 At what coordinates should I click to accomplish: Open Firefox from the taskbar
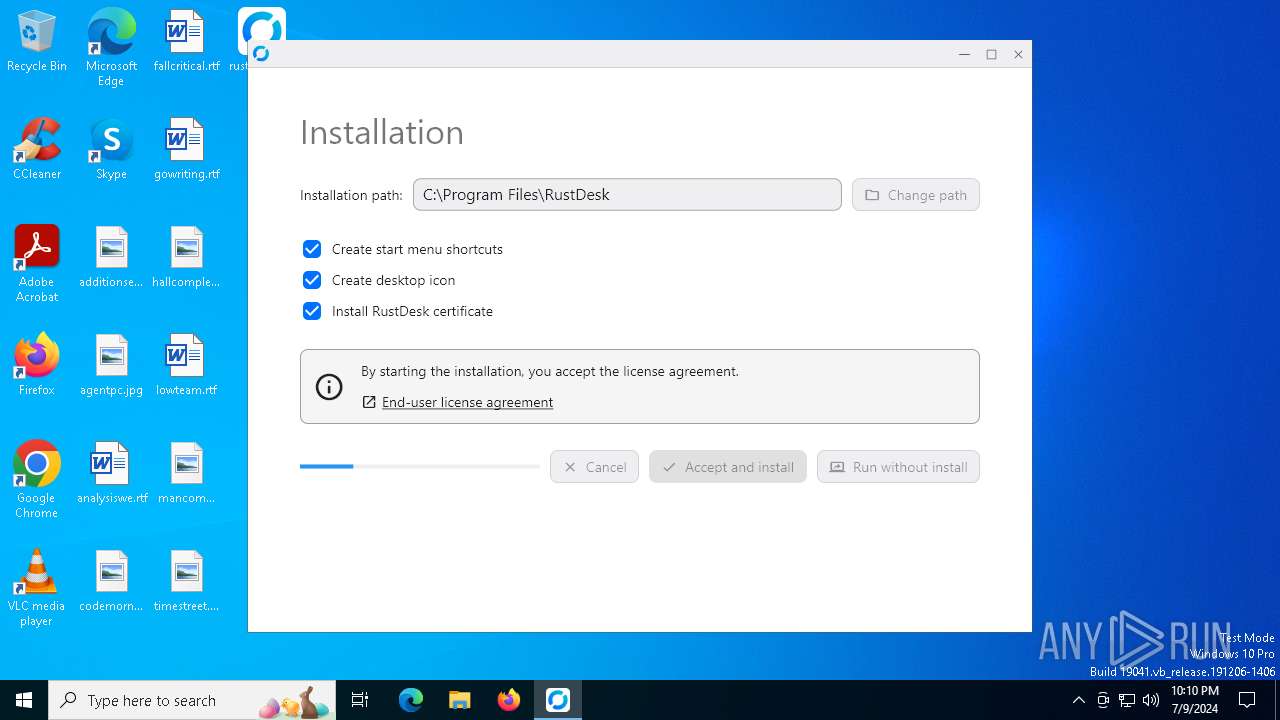509,700
